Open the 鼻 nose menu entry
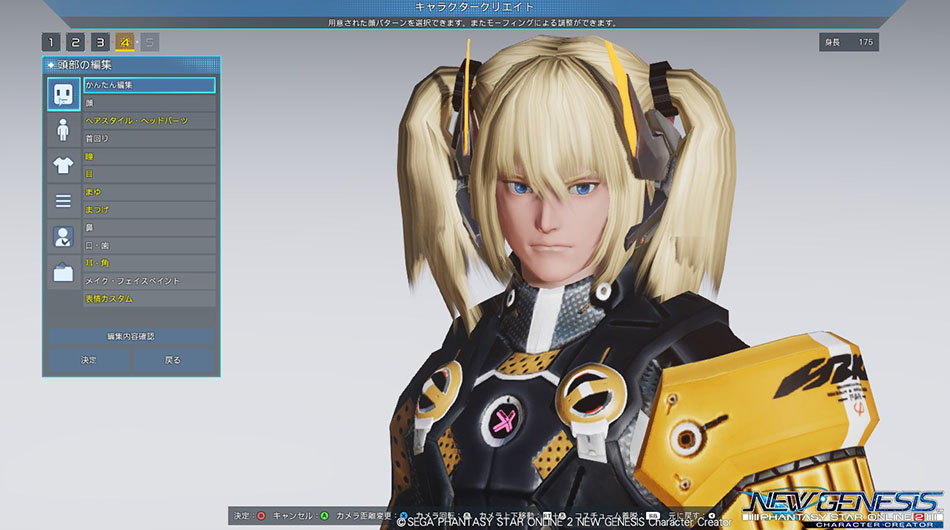The image size is (950, 530). coord(149,228)
